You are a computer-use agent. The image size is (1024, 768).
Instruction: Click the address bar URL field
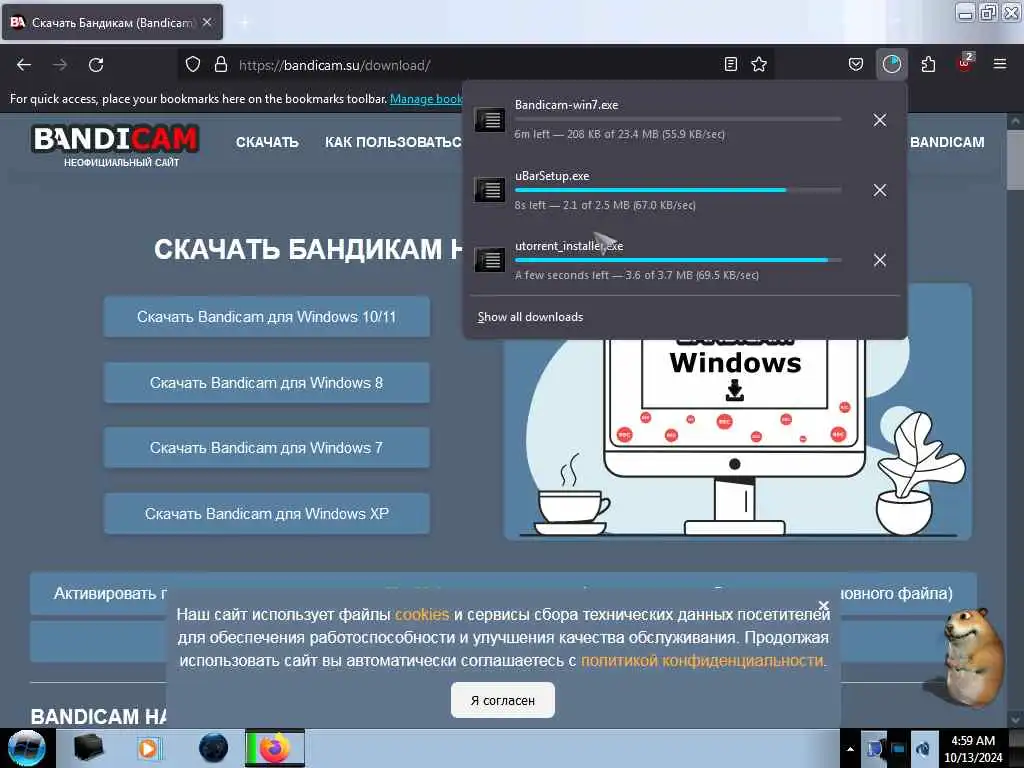(477, 65)
